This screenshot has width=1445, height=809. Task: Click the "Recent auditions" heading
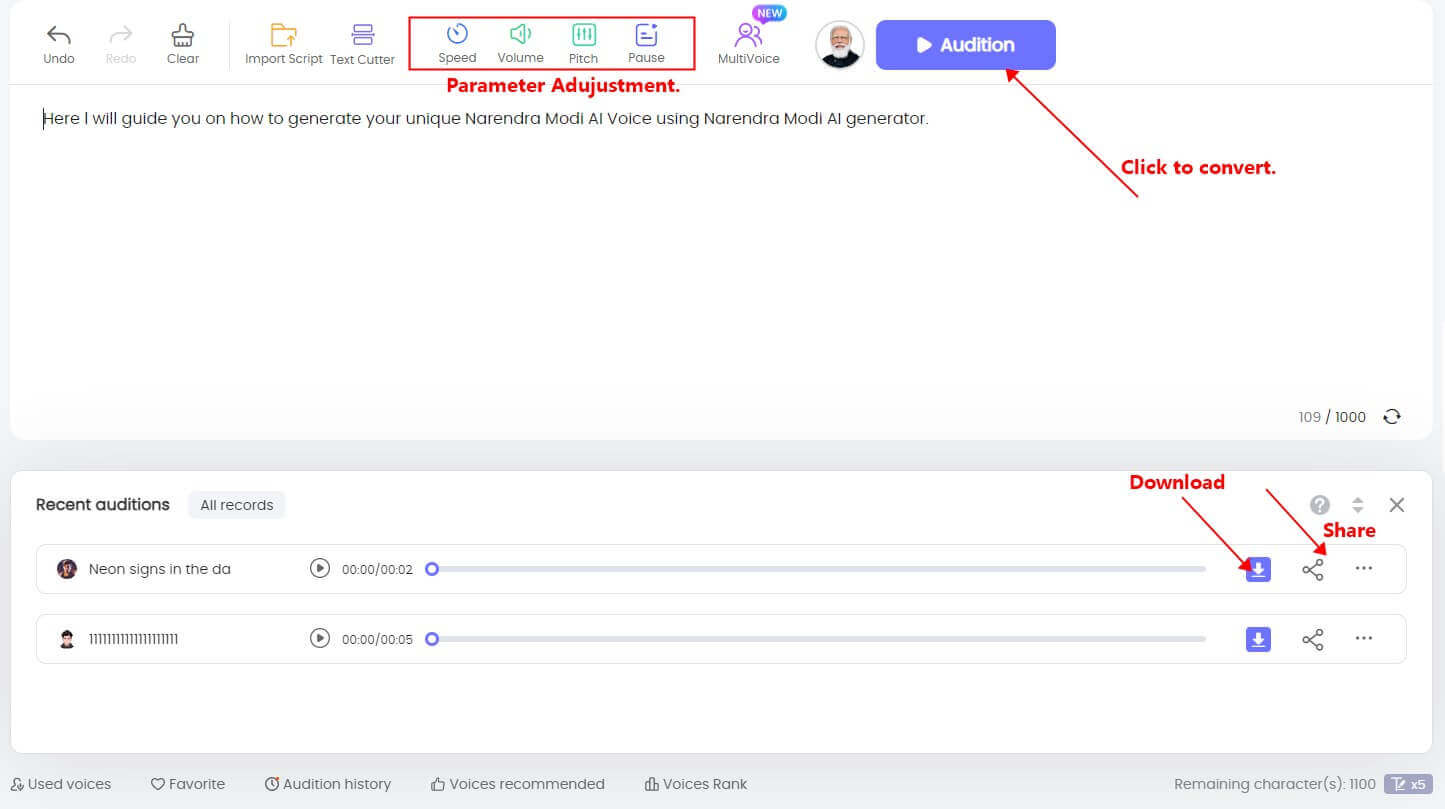[103, 505]
